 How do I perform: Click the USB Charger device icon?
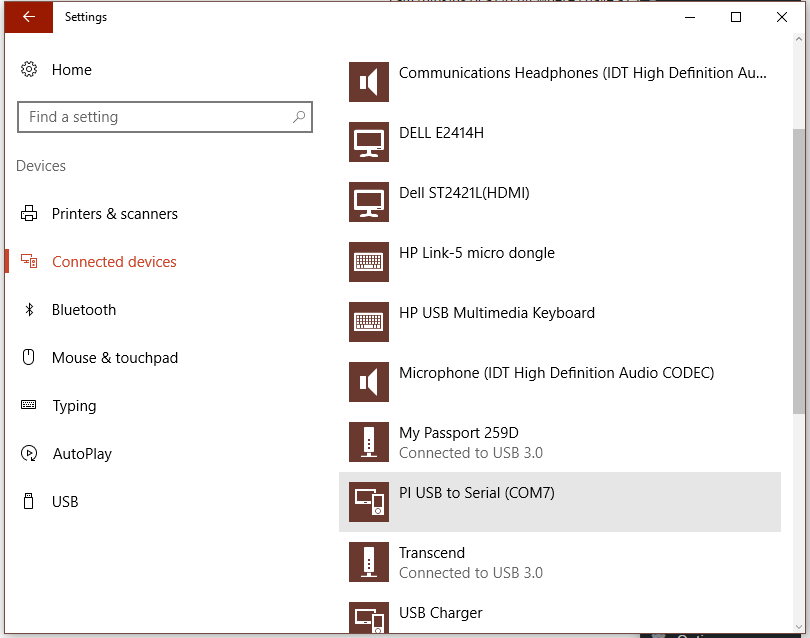point(369,617)
